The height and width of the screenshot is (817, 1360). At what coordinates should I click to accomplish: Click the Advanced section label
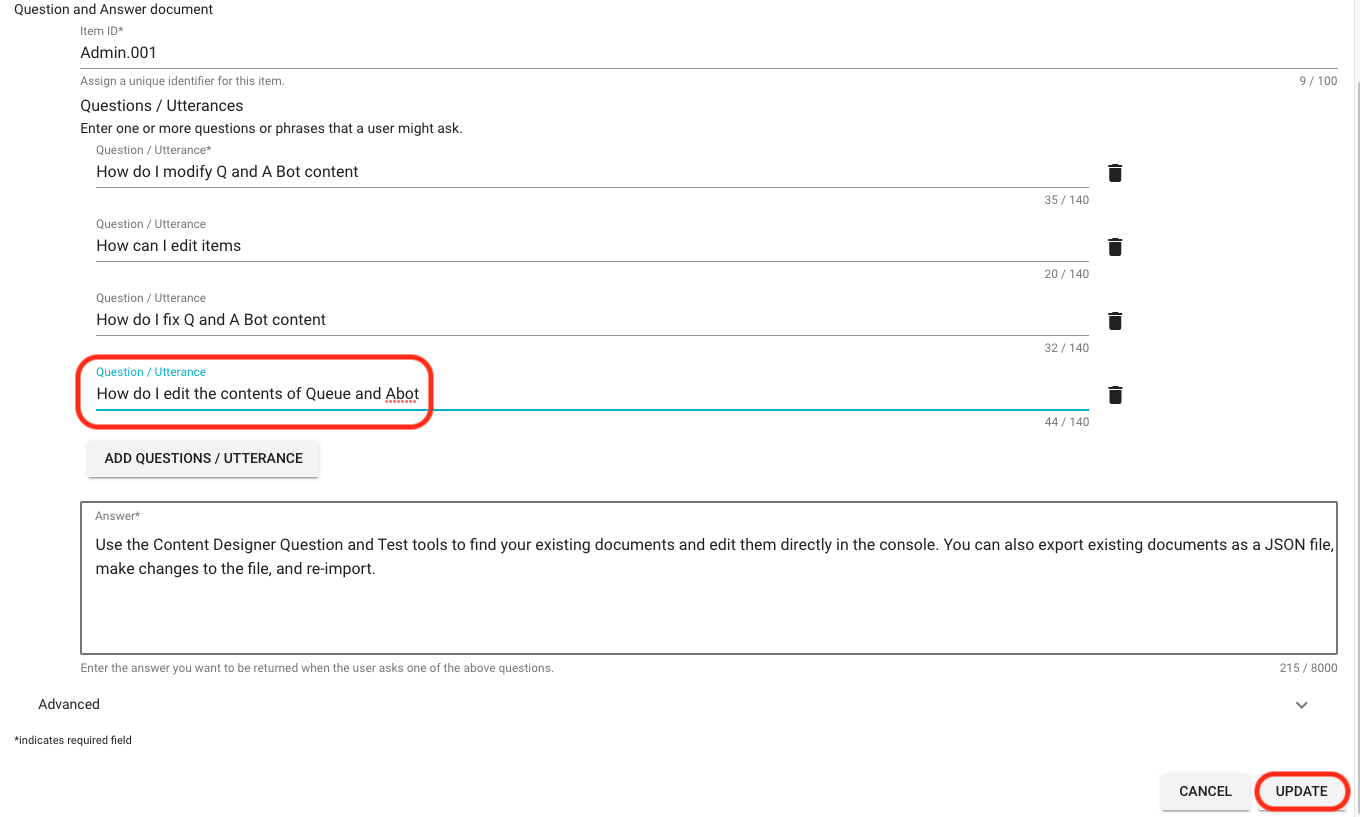click(x=69, y=705)
